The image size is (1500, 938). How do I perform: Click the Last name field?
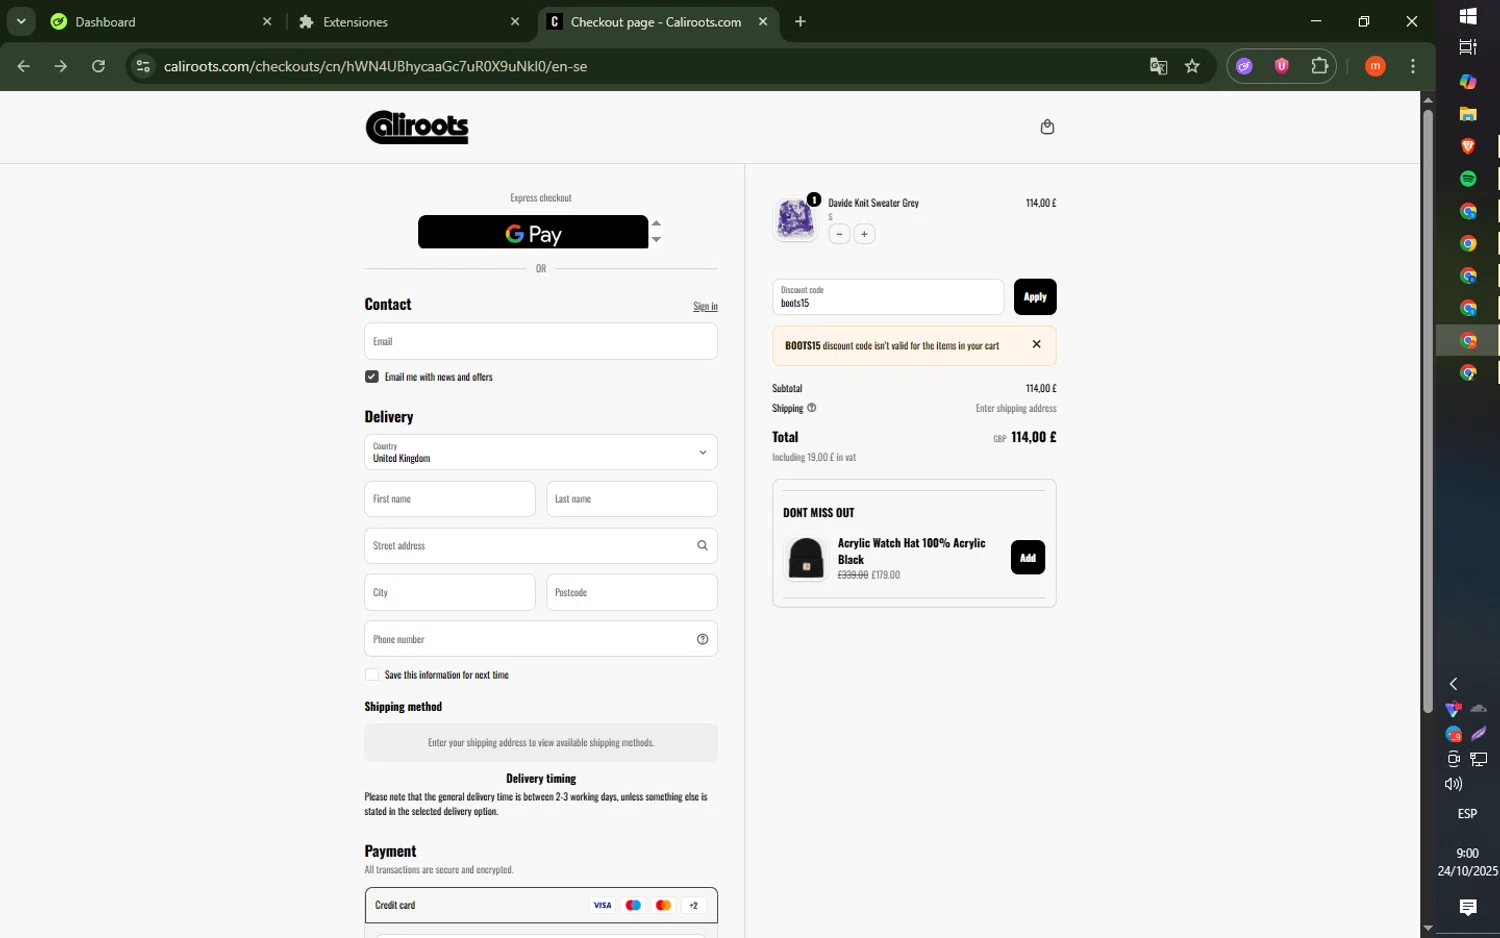pos(632,499)
